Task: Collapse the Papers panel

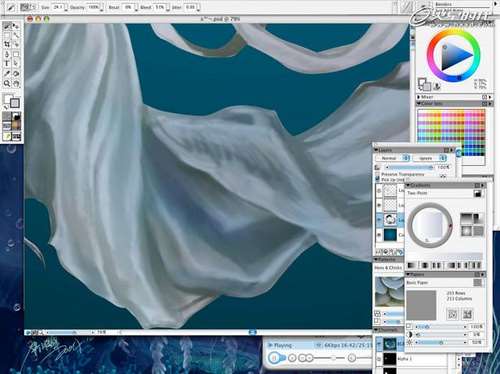Action: click(x=408, y=274)
